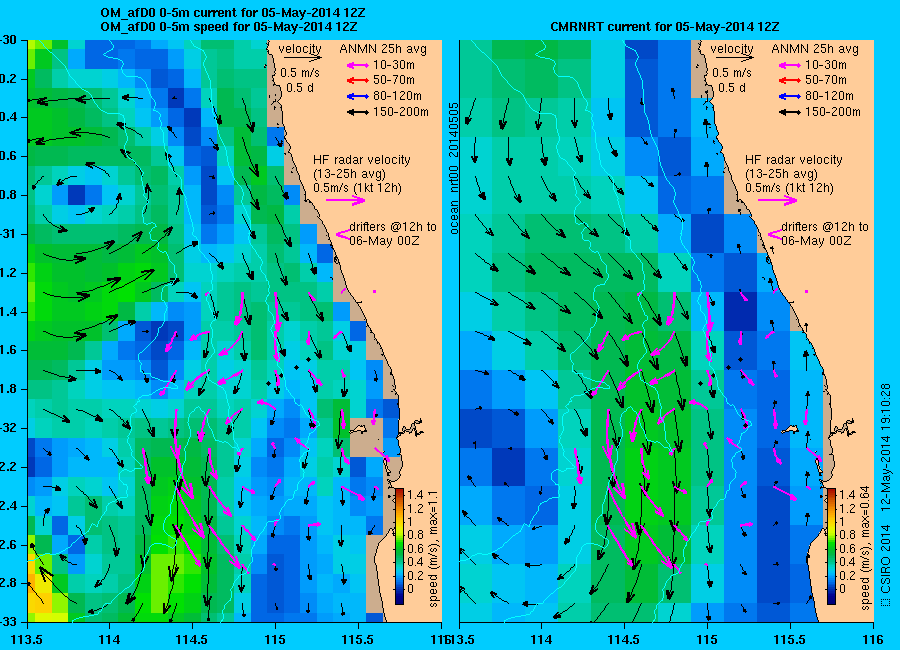Image resolution: width=900 pixels, height=650 pixels.
Task: Click the speed color bar with max=1.1
Action: [x=399, y=547]
